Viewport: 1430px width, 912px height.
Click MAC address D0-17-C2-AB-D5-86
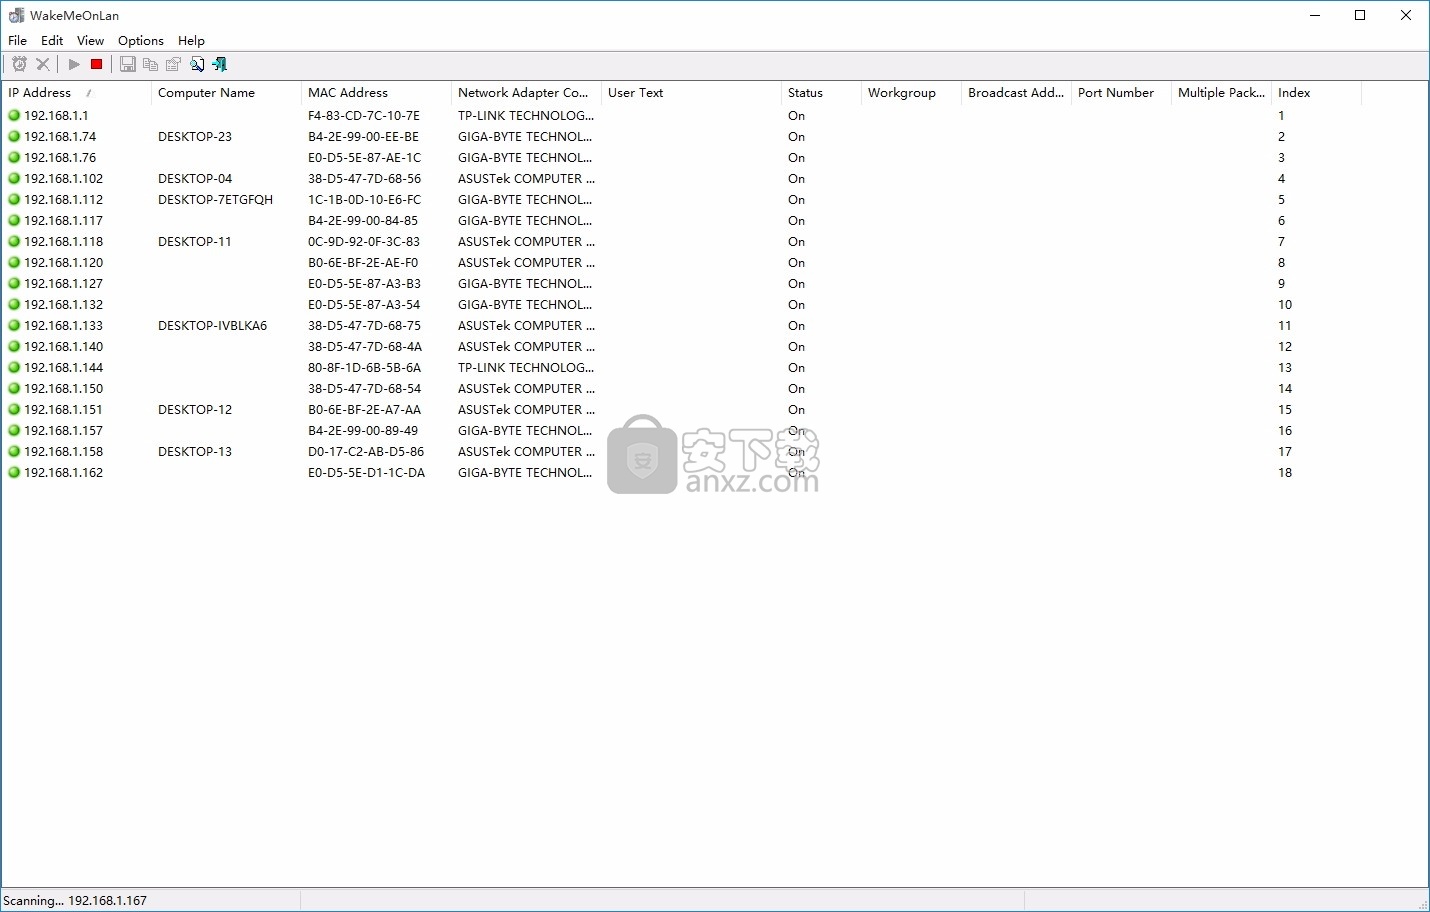point(366,451)
